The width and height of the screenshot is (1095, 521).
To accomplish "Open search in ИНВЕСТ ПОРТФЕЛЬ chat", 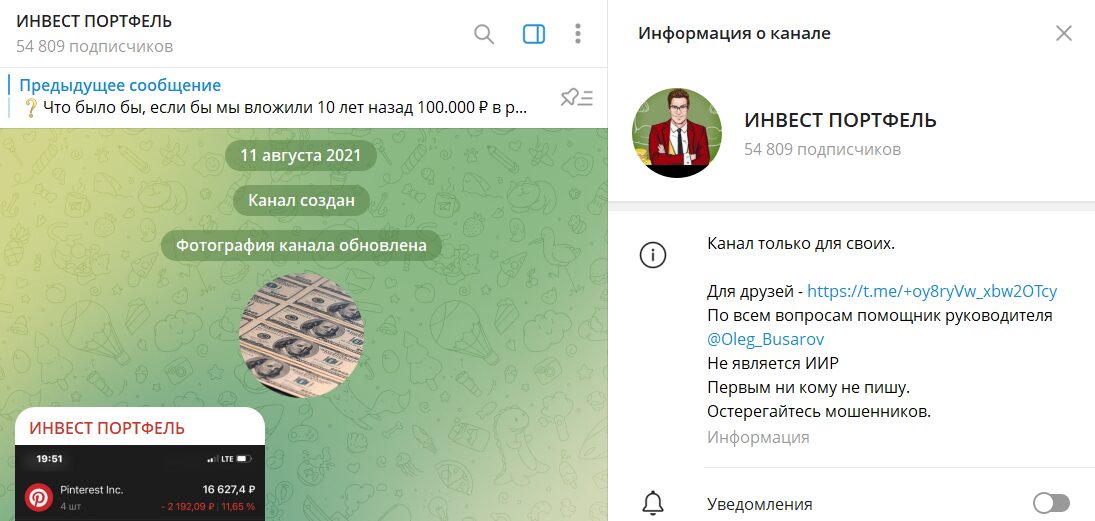I will point(484,34).
